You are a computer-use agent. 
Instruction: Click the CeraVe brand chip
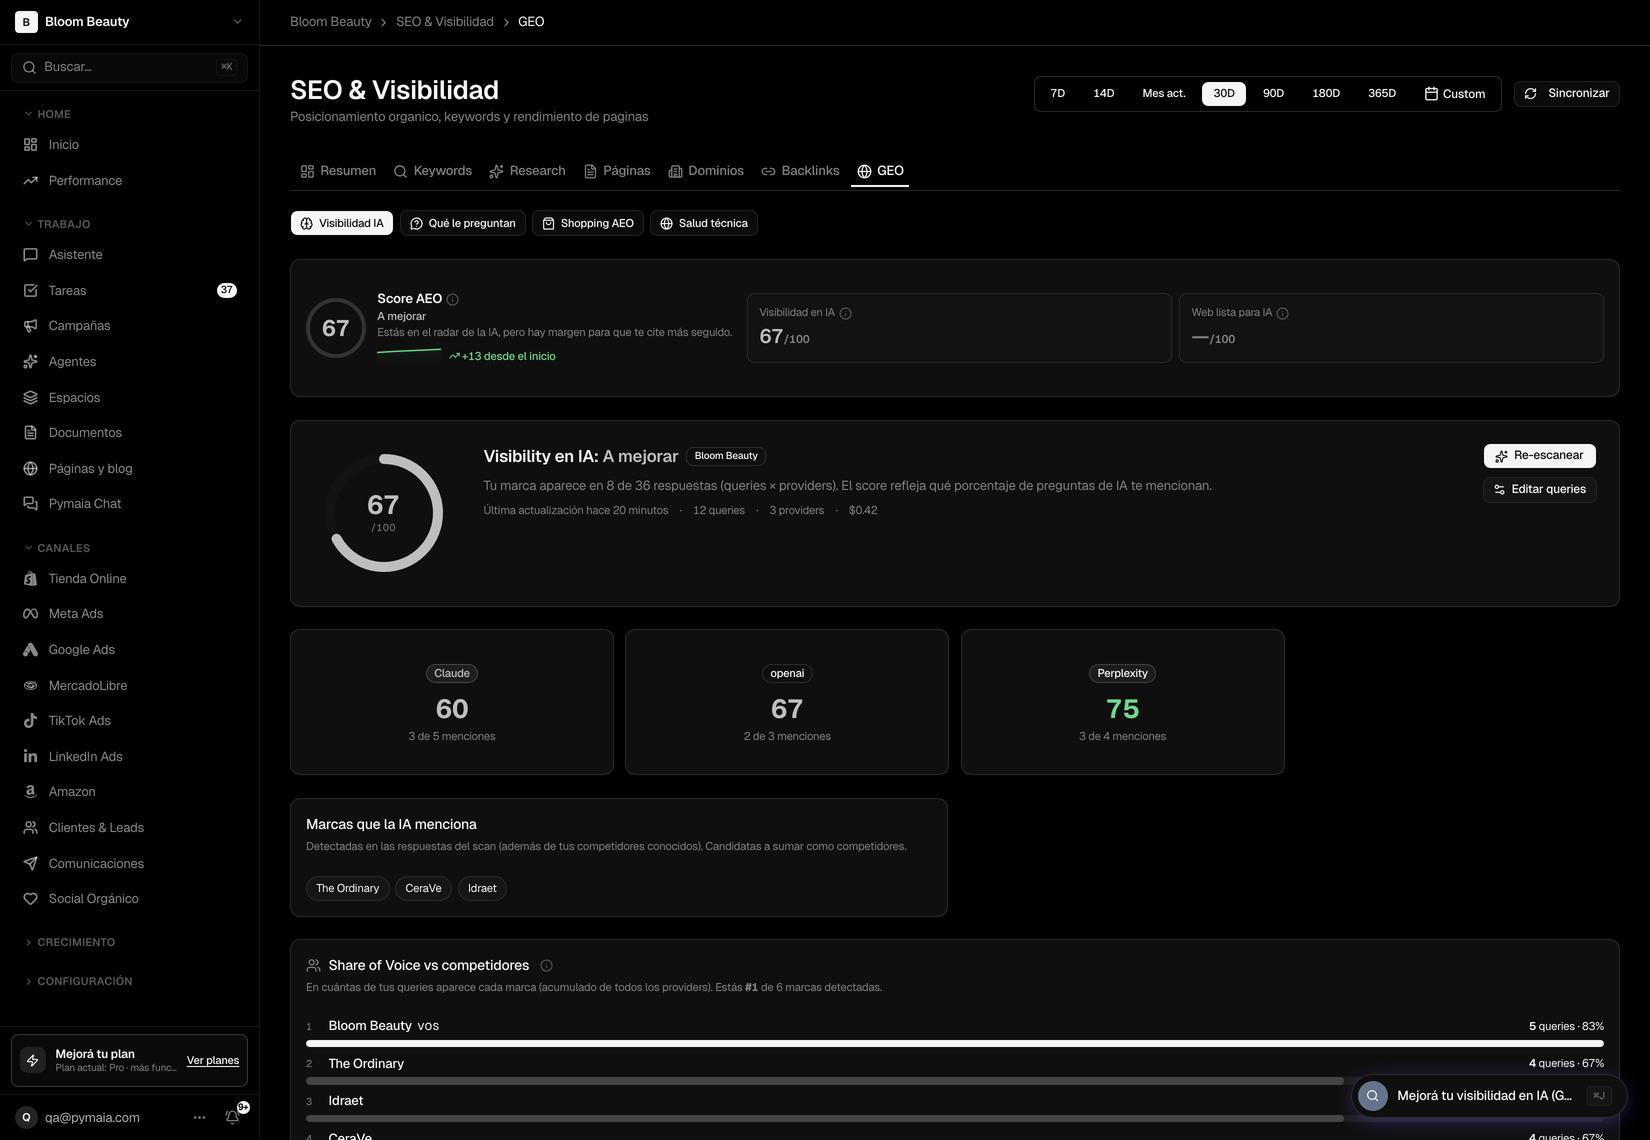click(424, 889)
